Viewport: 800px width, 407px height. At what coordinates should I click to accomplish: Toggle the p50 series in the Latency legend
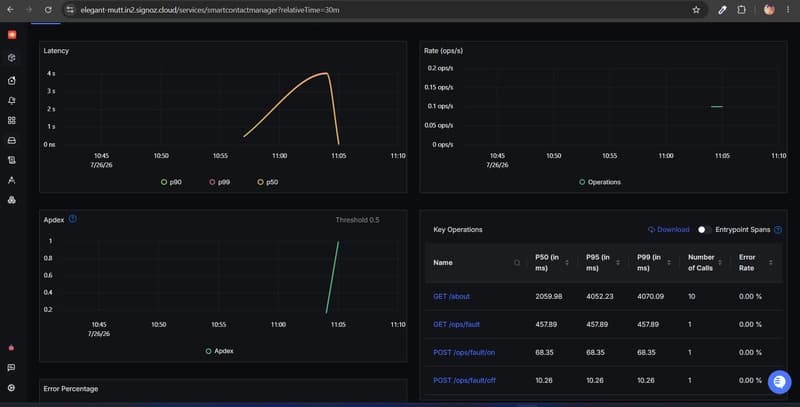[x=268, y=182]
